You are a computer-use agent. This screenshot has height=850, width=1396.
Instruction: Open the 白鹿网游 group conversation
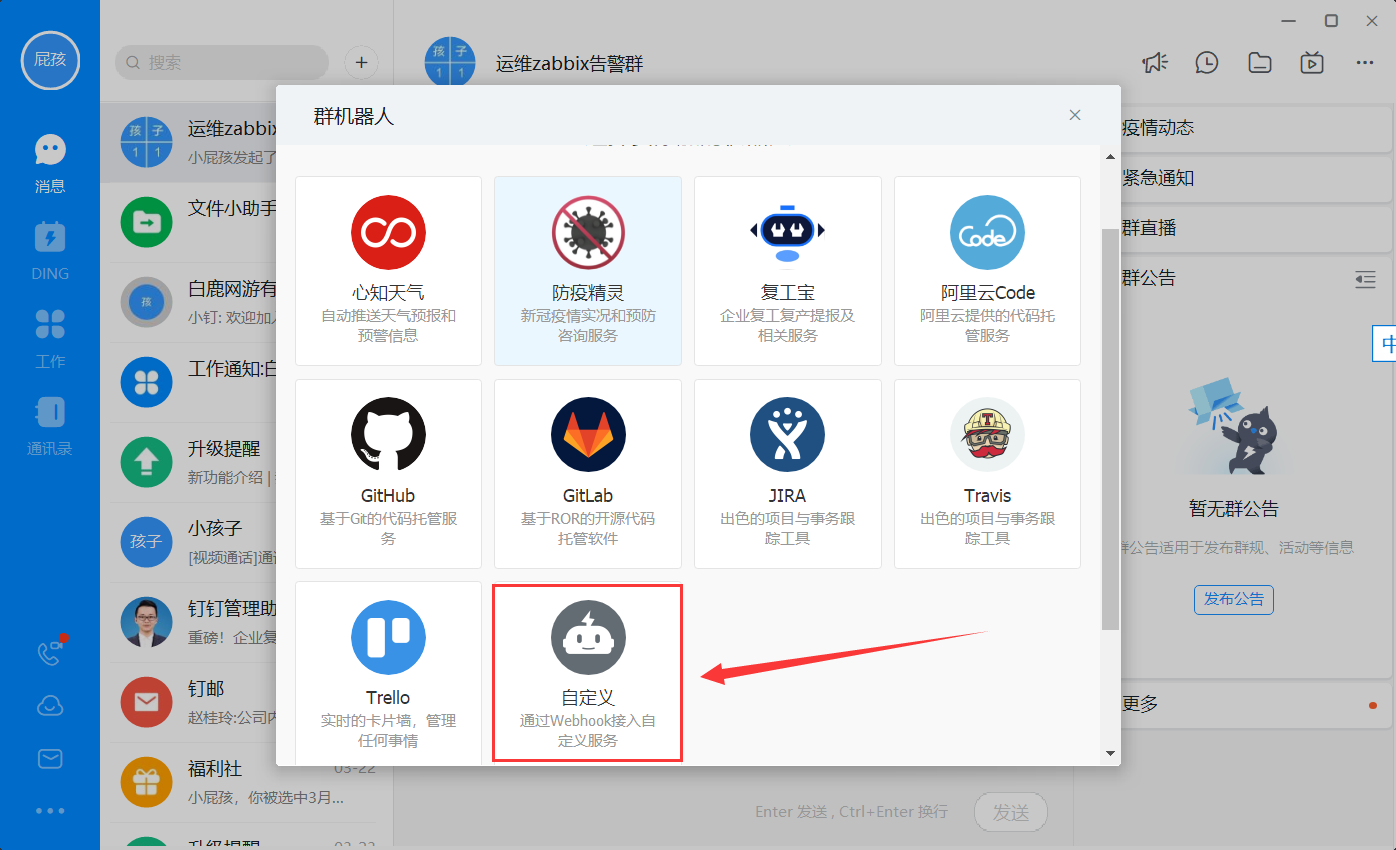point(189,302)
